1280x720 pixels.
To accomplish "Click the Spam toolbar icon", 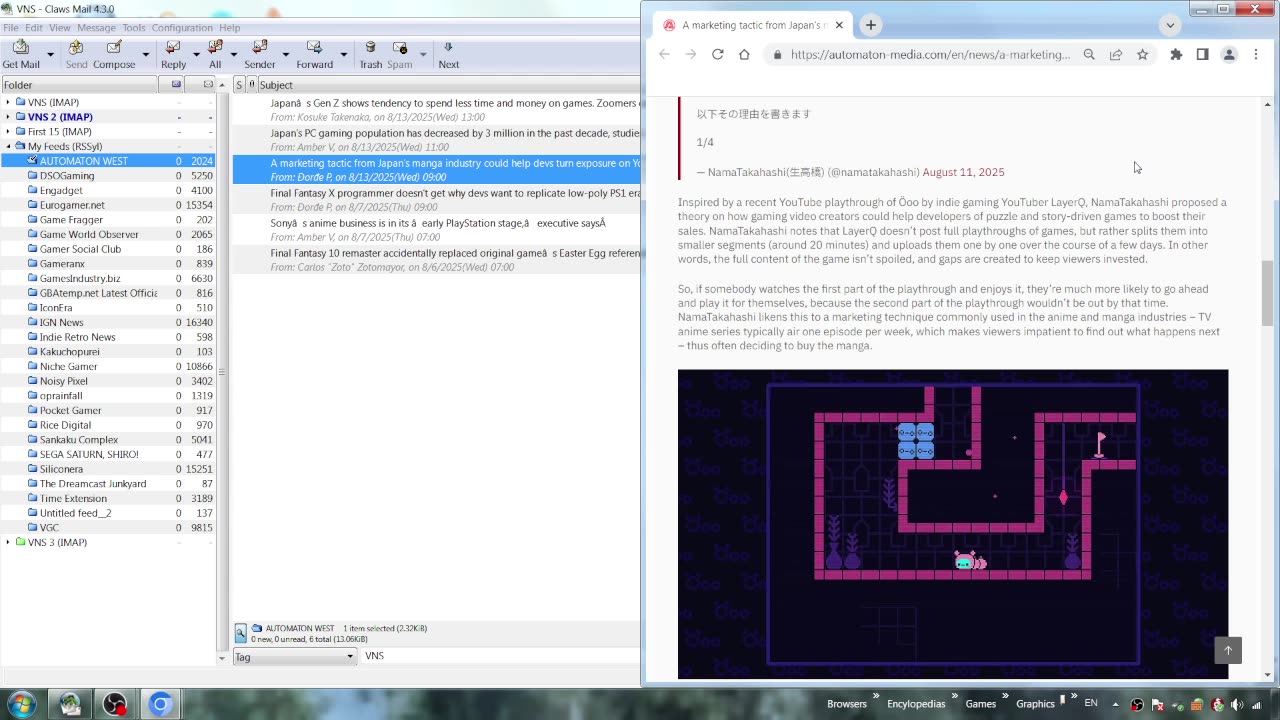I will (400, 54).
